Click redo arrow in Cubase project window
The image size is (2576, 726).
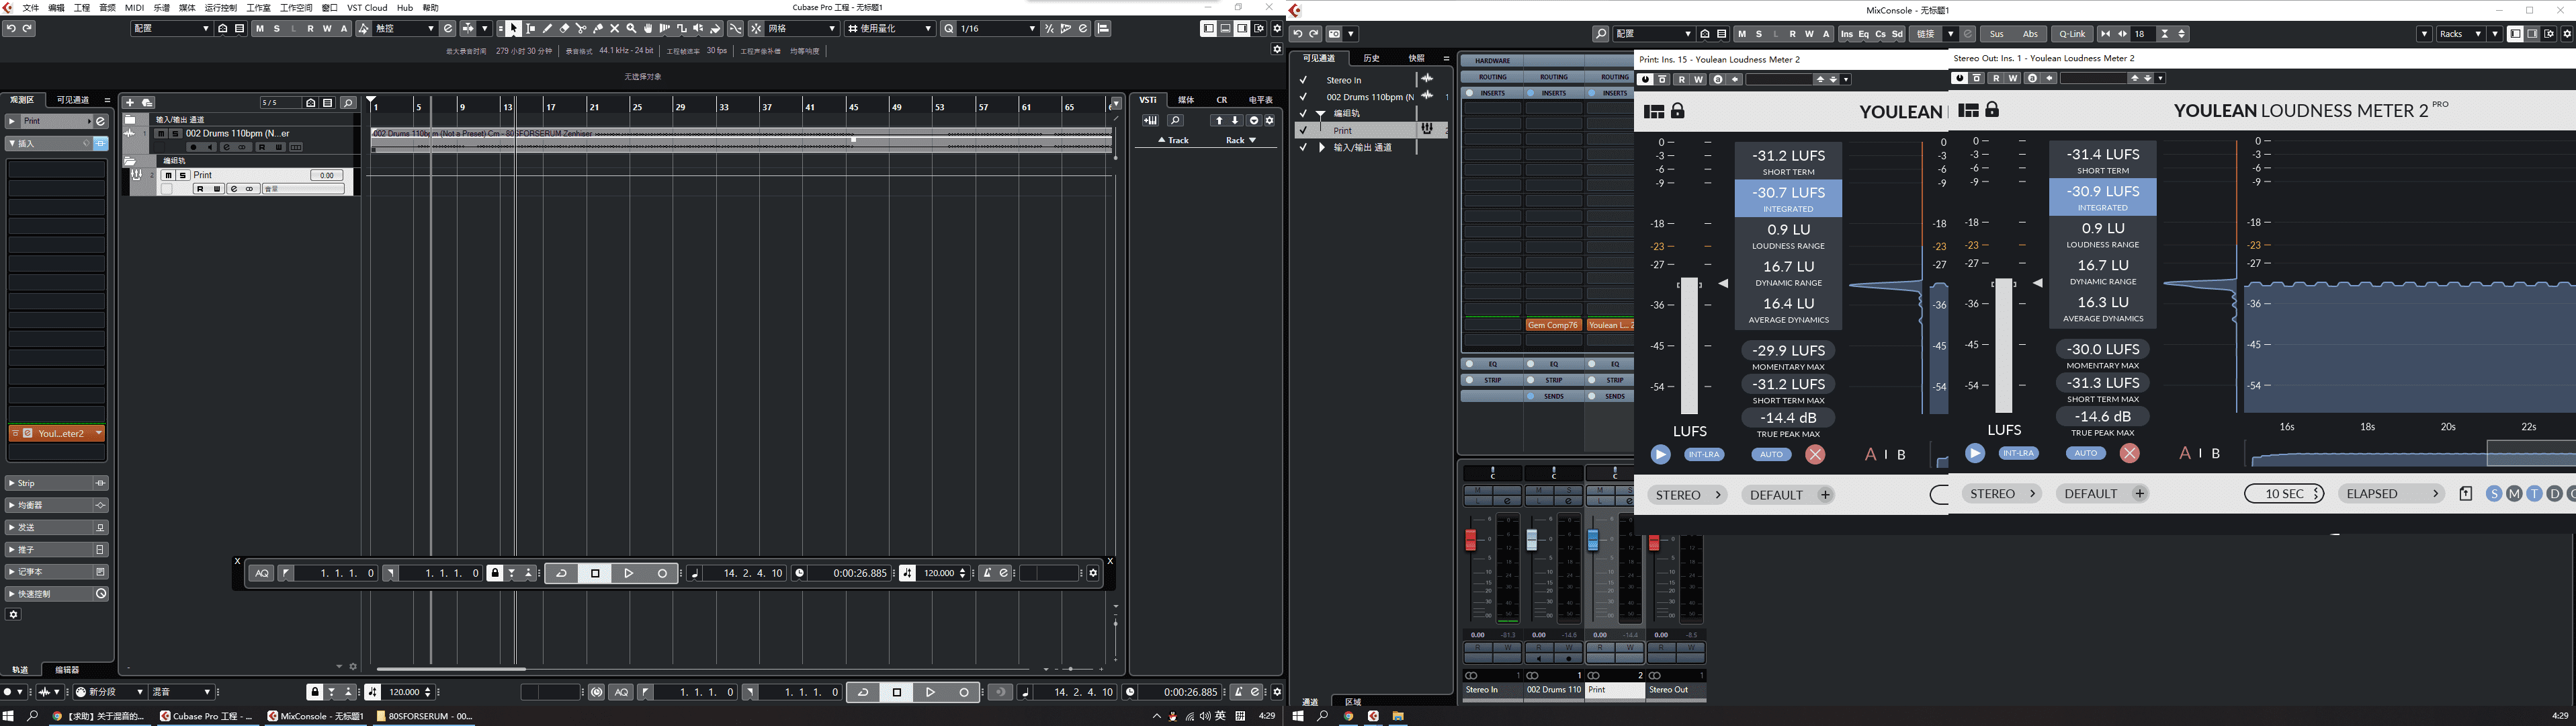[27, 29]
